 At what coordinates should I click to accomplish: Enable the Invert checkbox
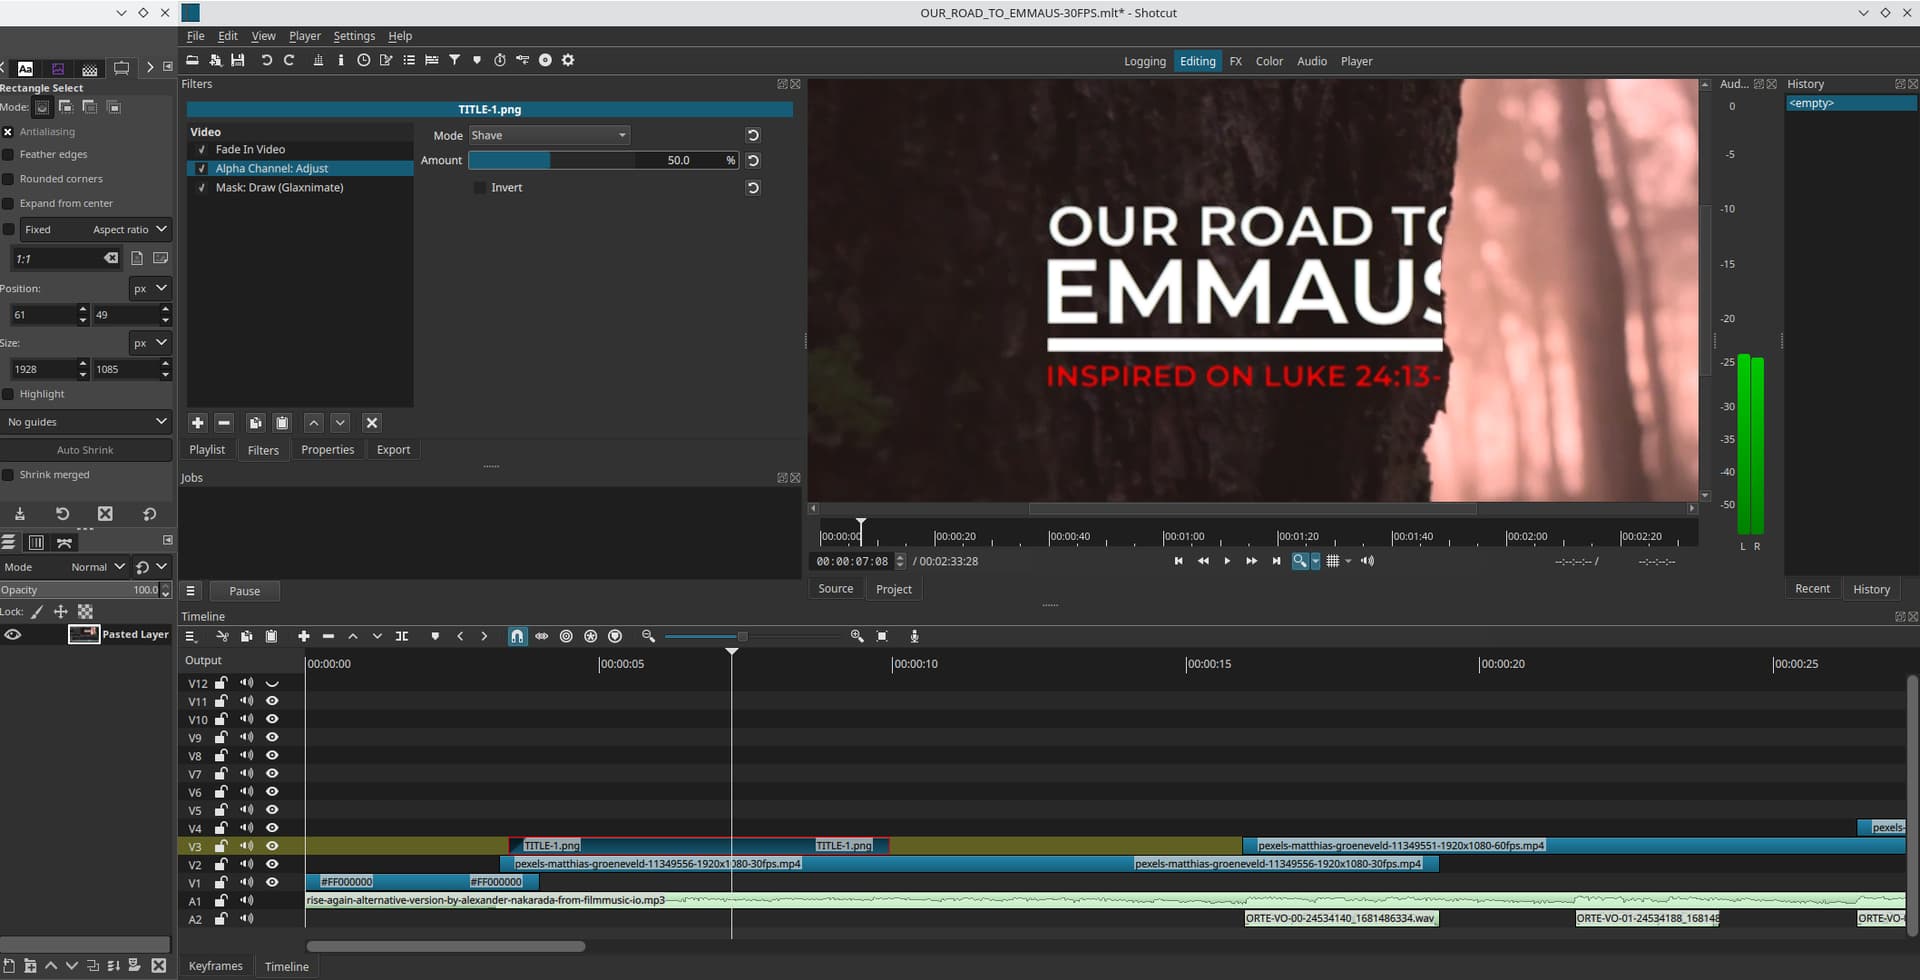click(480, 188)
